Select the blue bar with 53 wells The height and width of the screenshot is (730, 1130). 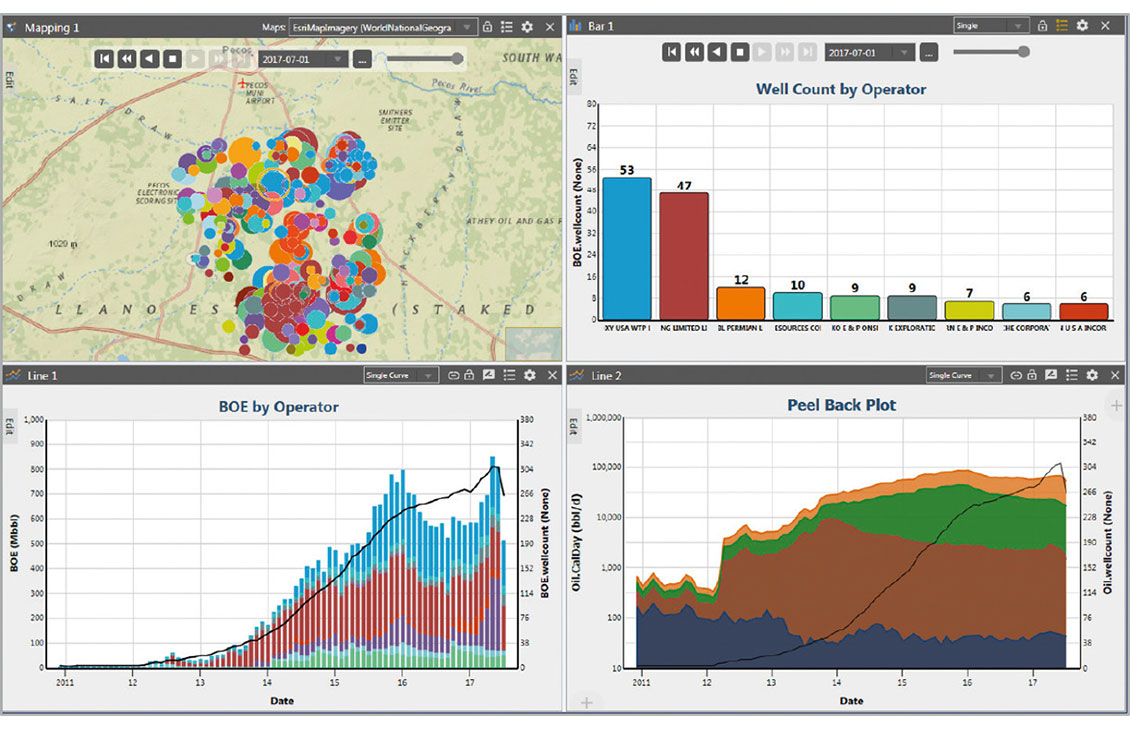(x=627, y=249)
